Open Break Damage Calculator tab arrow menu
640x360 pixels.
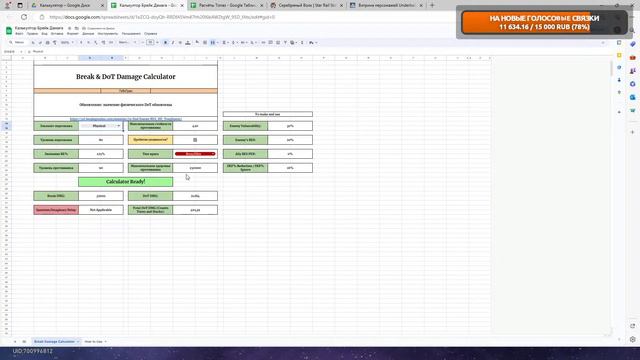coord(78,341)
